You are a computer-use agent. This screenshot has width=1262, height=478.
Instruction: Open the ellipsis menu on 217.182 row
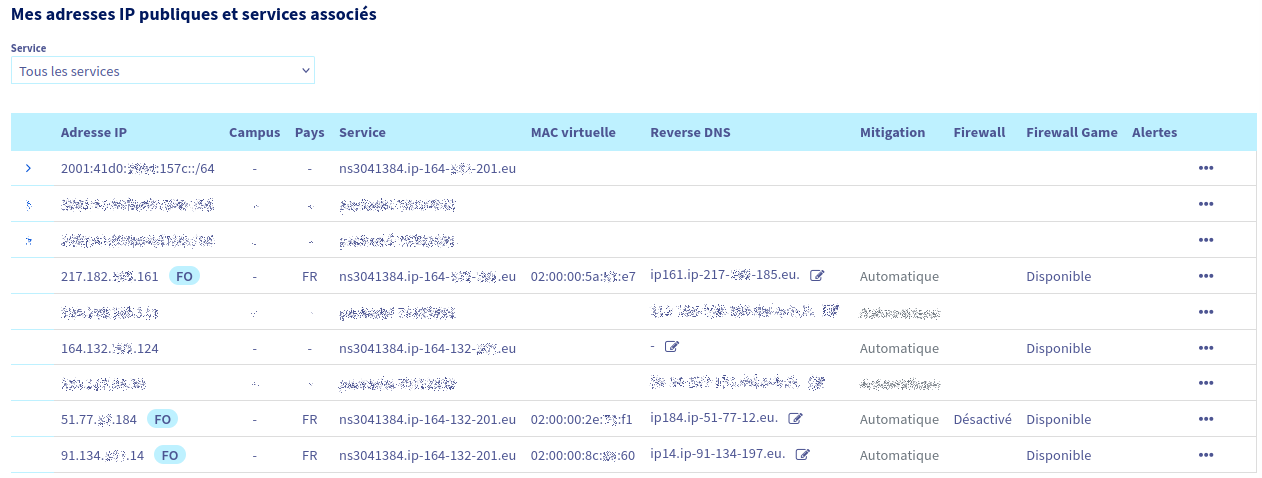click(1205, 276)
